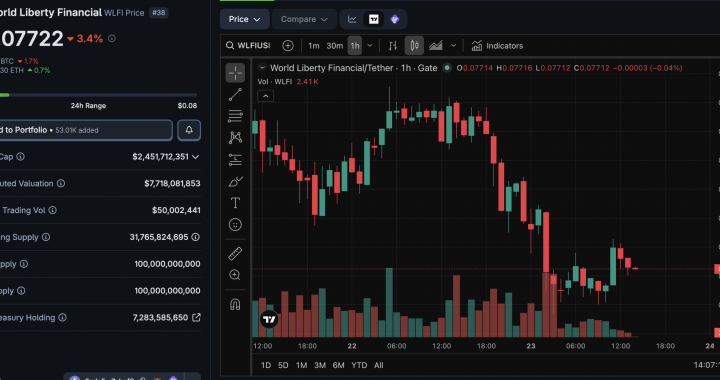Click info icon beside Circulating Supply label
The height and width of the screenshot is (380, 720).
coord(46,237)
